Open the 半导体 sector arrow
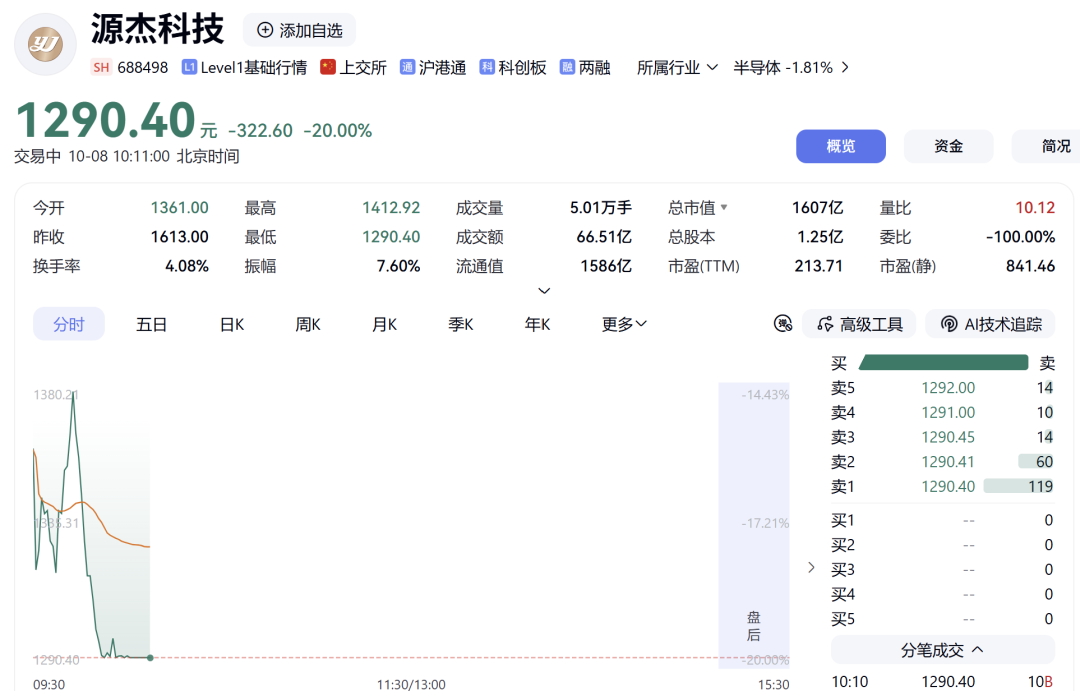This screenshot has width=1080, height=691. (845, 68)
